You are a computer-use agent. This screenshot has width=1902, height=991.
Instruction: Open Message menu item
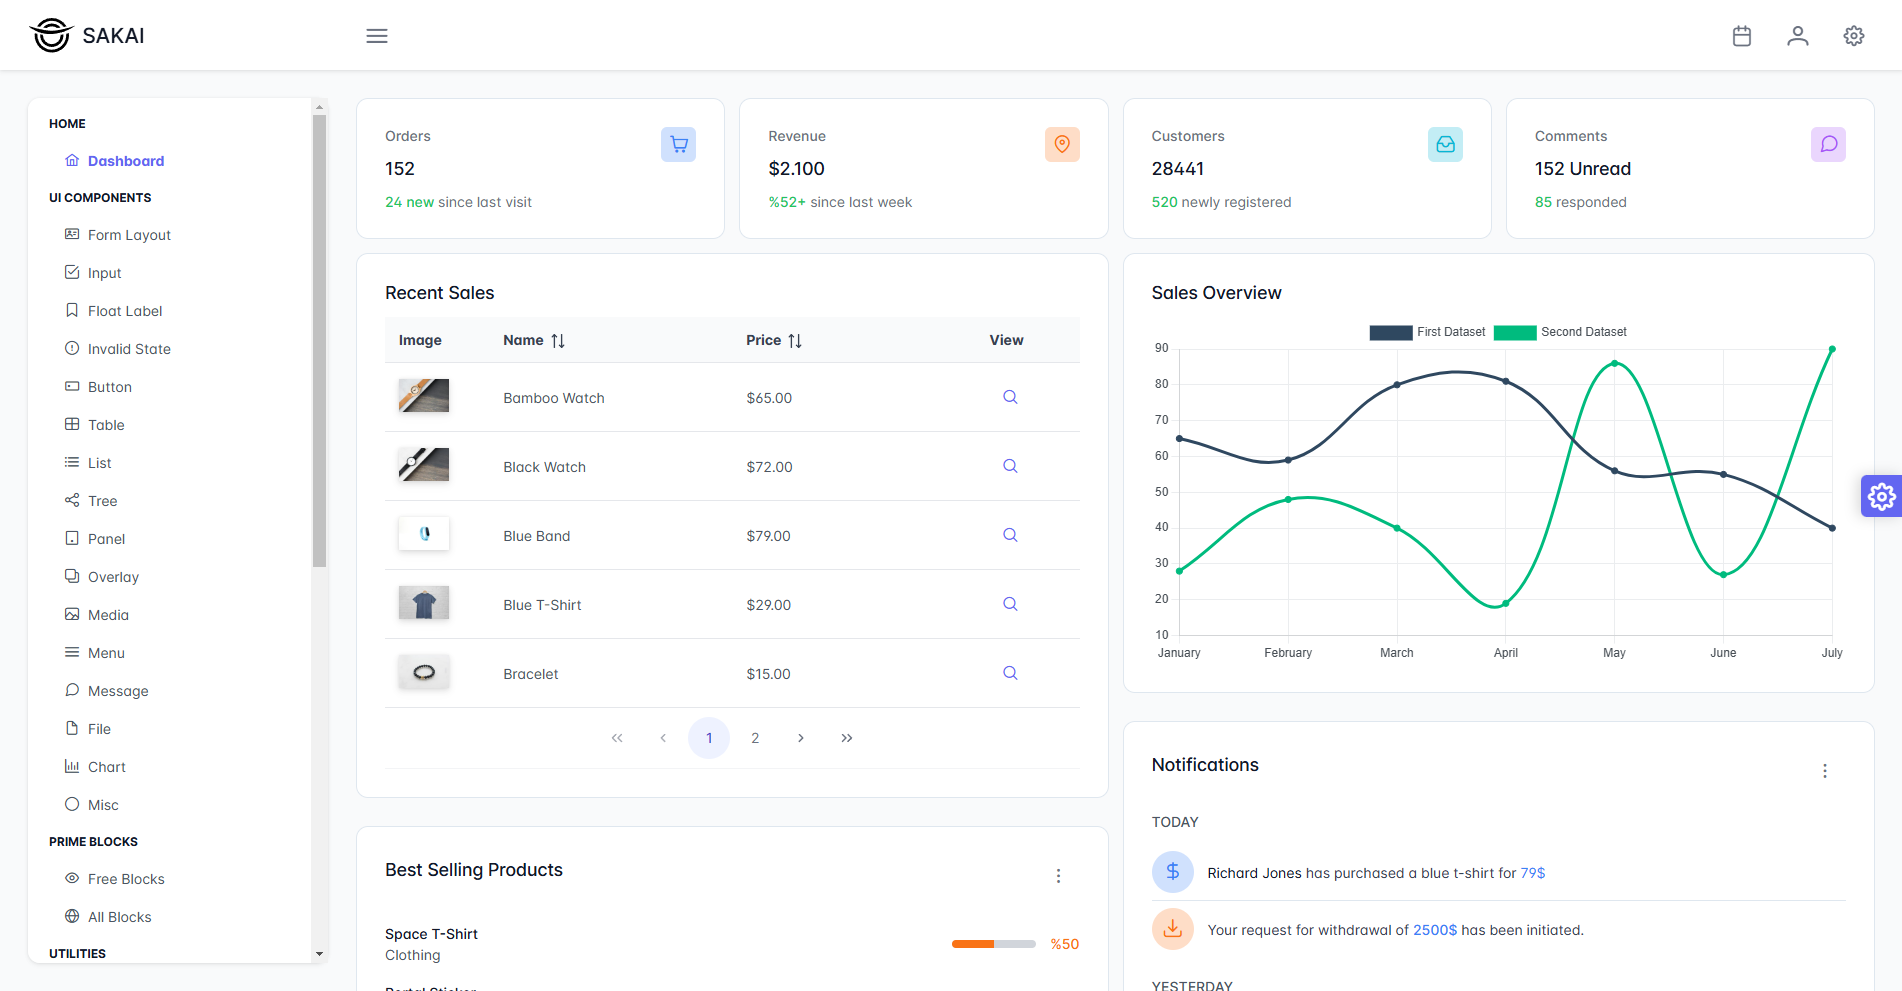(x=107, y=691)
